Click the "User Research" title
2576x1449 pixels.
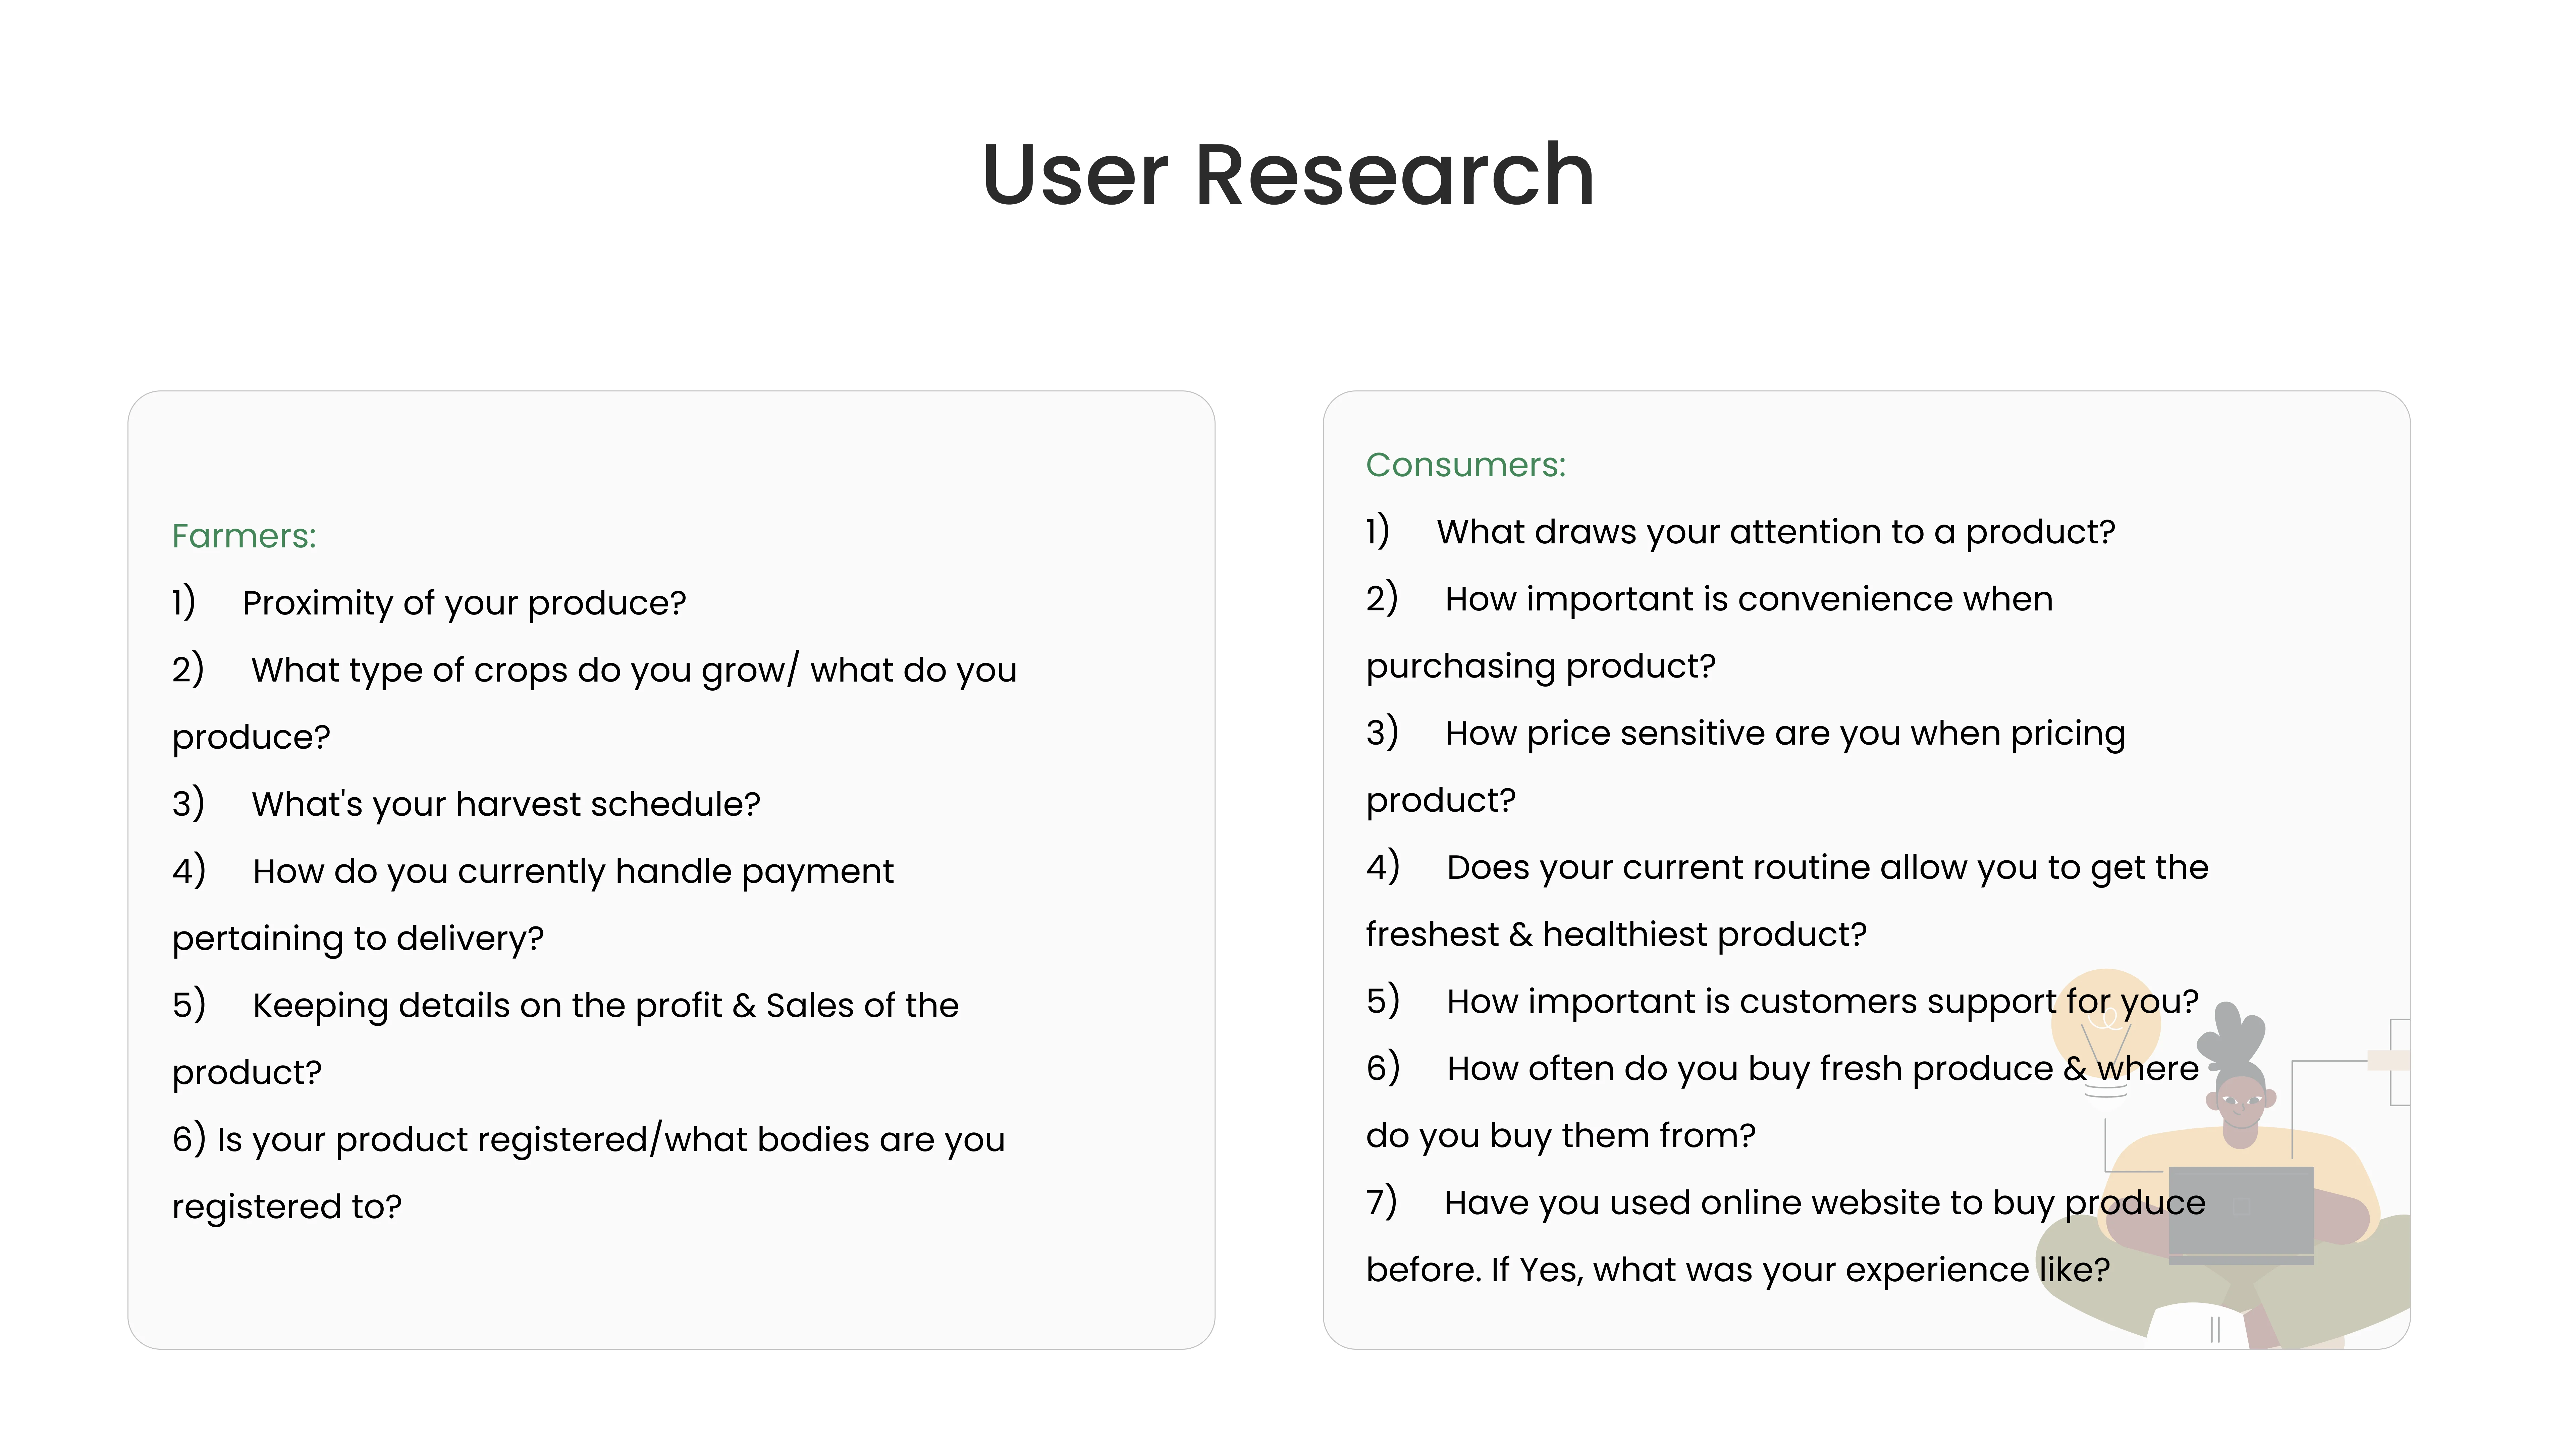tap(1288, 175)
